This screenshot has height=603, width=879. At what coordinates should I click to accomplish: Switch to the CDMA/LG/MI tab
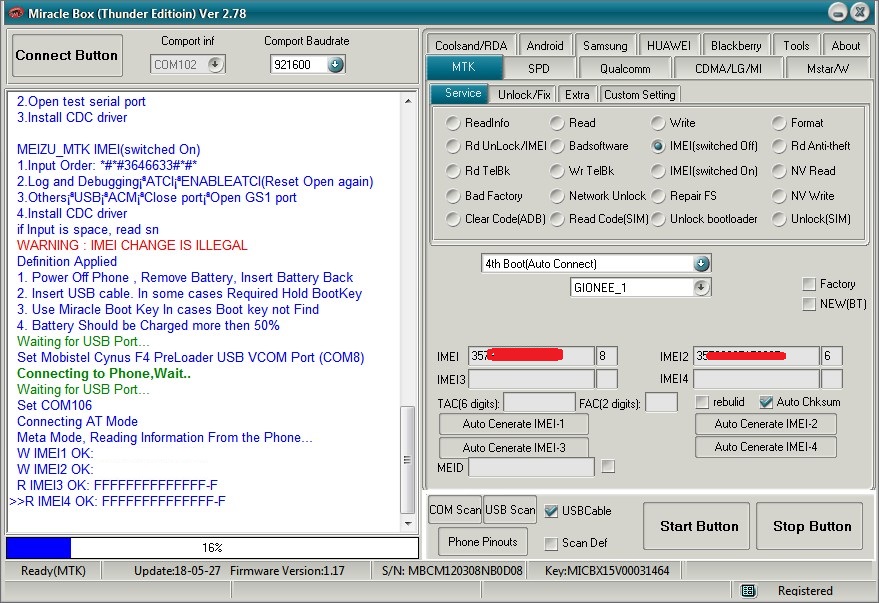pyautogui.click(x=728, y=68)
